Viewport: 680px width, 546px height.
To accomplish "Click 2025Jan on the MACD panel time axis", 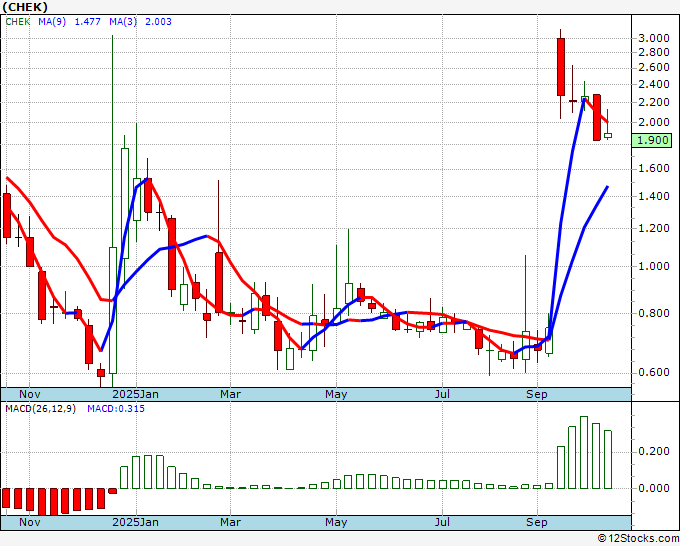I will (x=135, y=522).
